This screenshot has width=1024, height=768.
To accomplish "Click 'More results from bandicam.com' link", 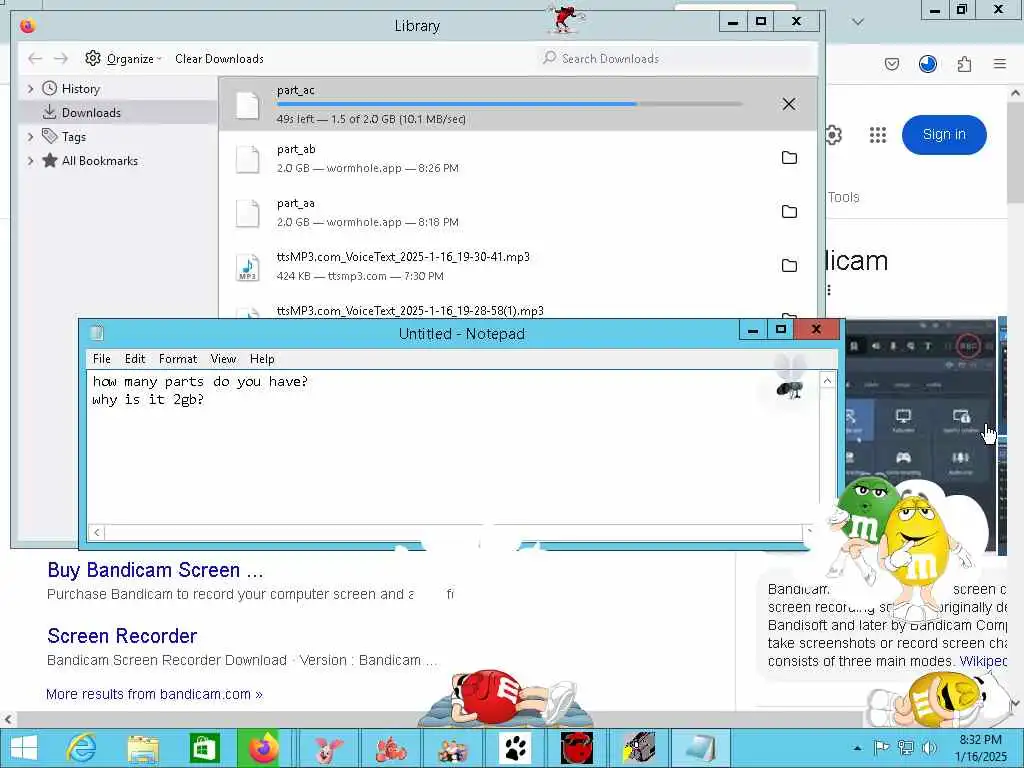I will 154,694.
